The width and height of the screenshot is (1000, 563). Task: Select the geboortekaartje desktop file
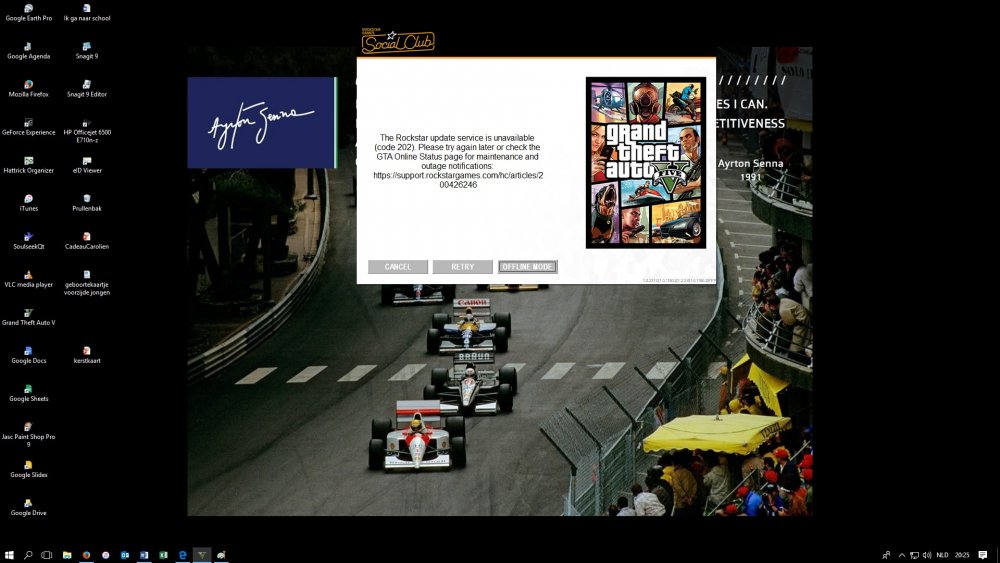click(x=87, y=282)
